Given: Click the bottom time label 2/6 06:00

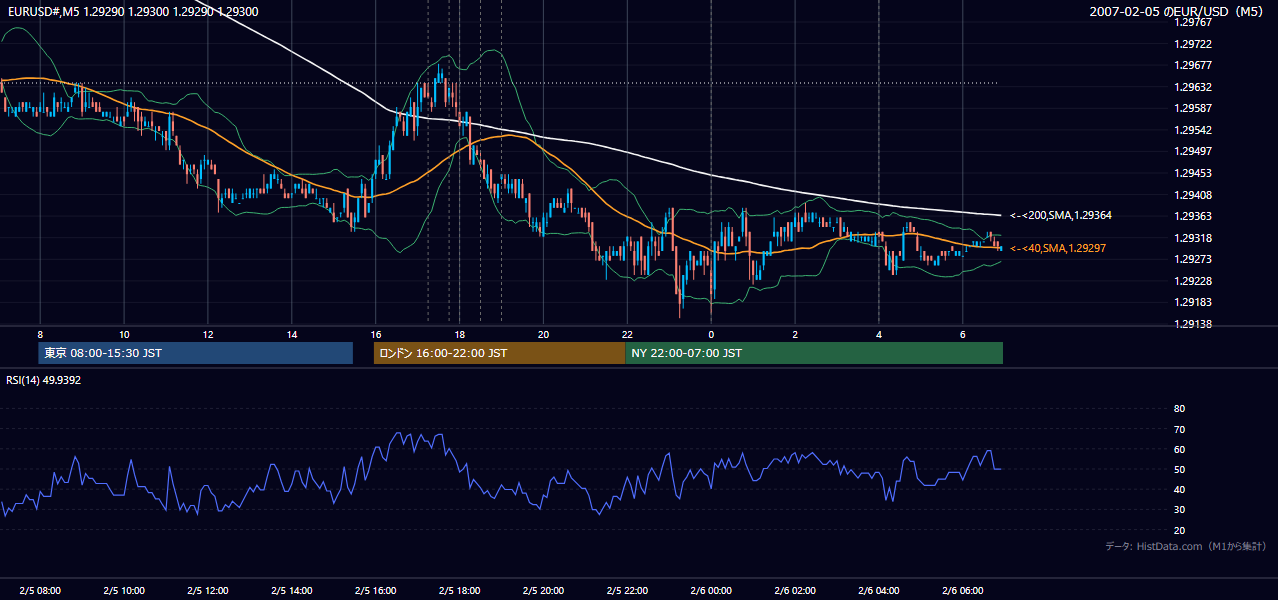Looking at the screenshot, I should pyautogui.click(x=963, y=591).
